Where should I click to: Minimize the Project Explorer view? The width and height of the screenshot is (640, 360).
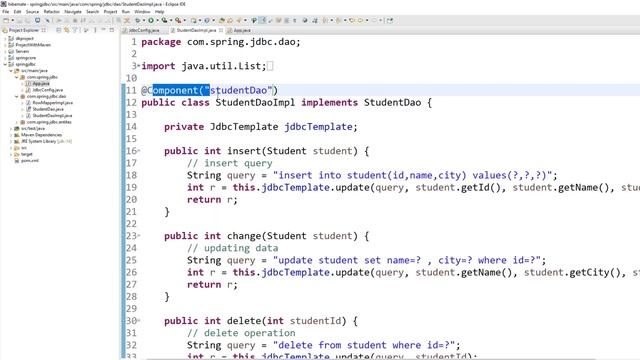103,30
